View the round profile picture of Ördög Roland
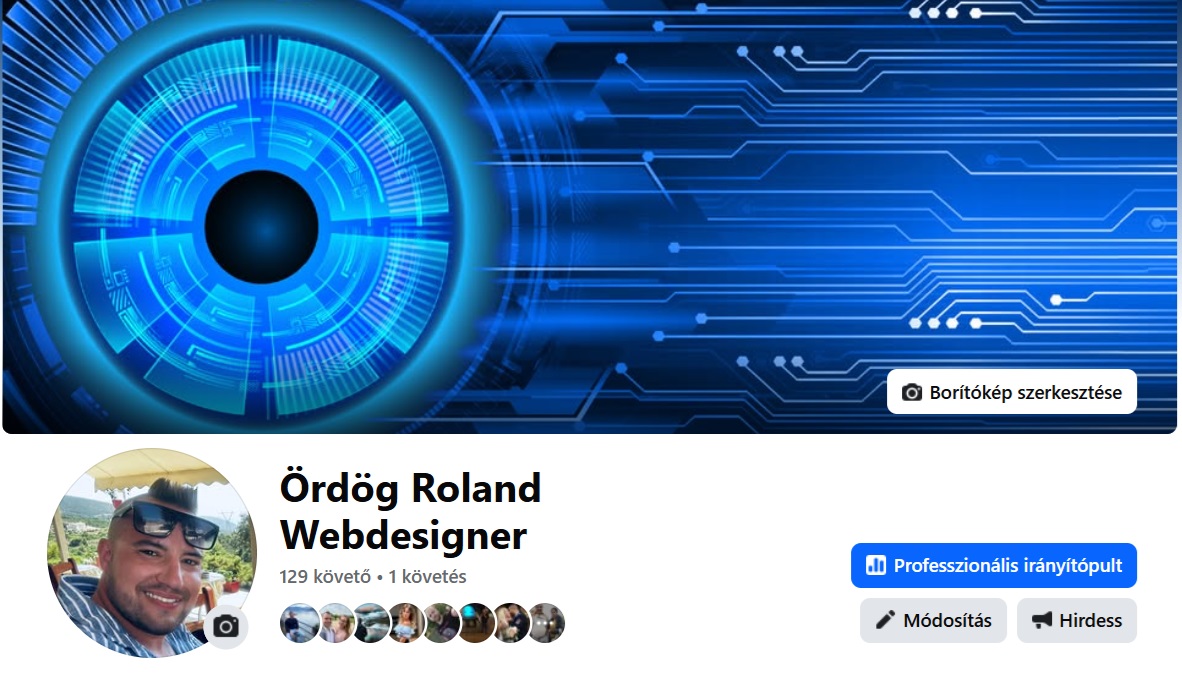This screenshot has width=1182, height=673. (x=152, y=553)
